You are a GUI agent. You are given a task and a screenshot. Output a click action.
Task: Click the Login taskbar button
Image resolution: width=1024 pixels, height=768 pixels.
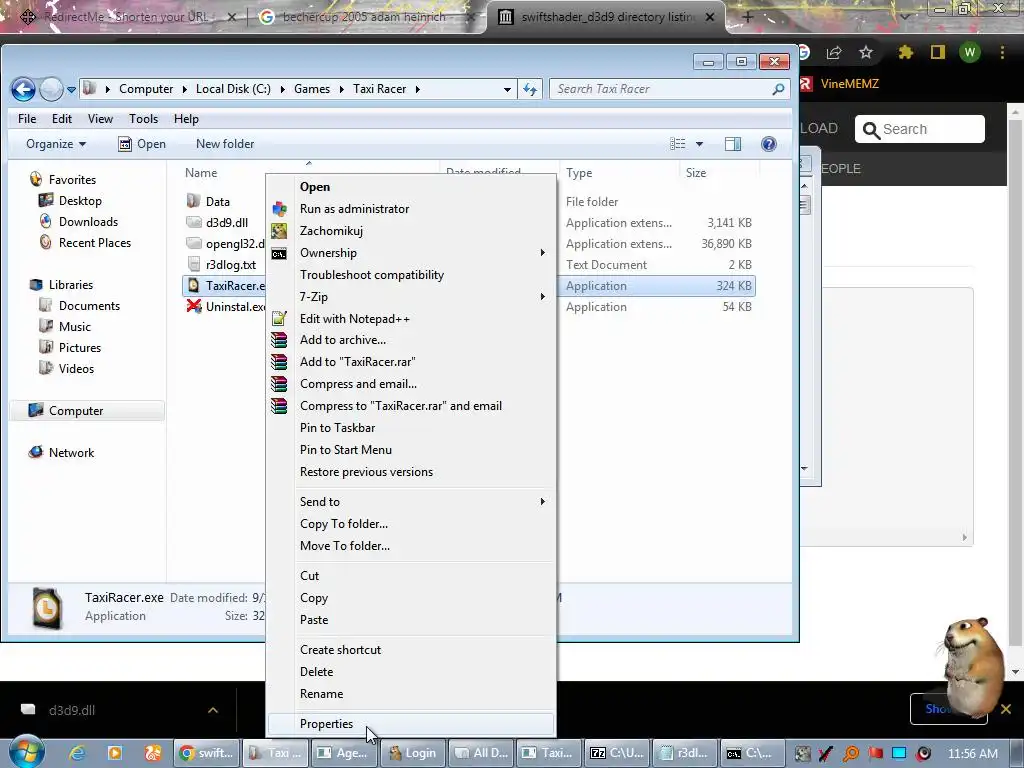tap(413, 753)
